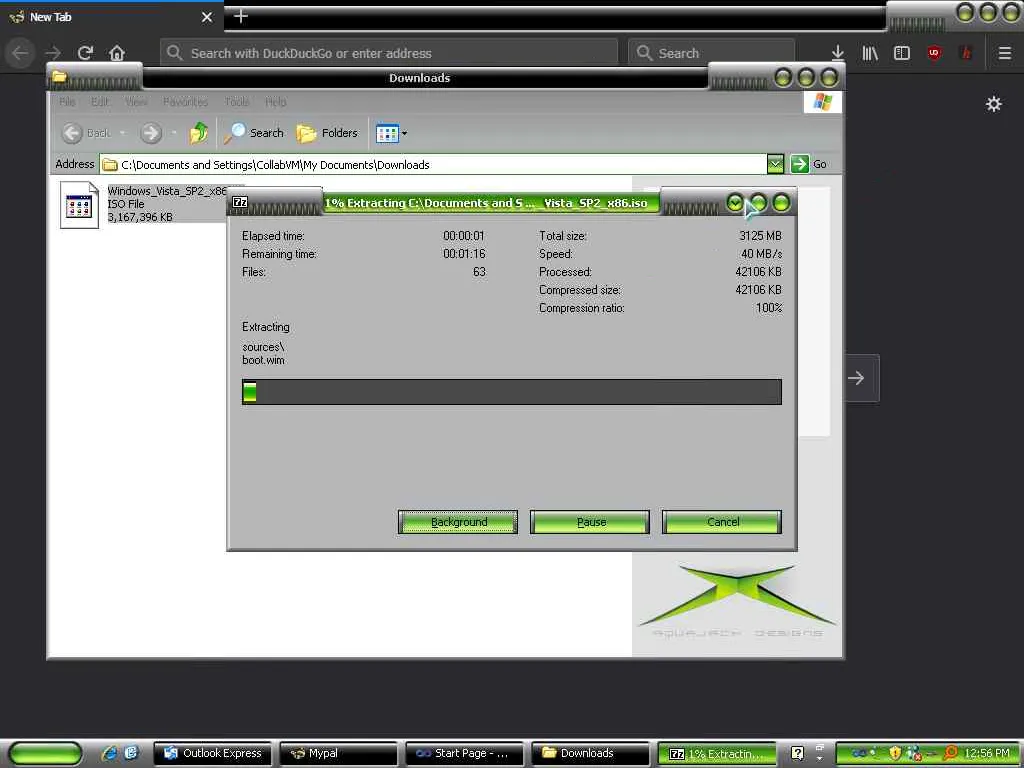Viewport: 1024px width, 768px height.
Task: Open new tab customization gear
Action: (994, 104)
